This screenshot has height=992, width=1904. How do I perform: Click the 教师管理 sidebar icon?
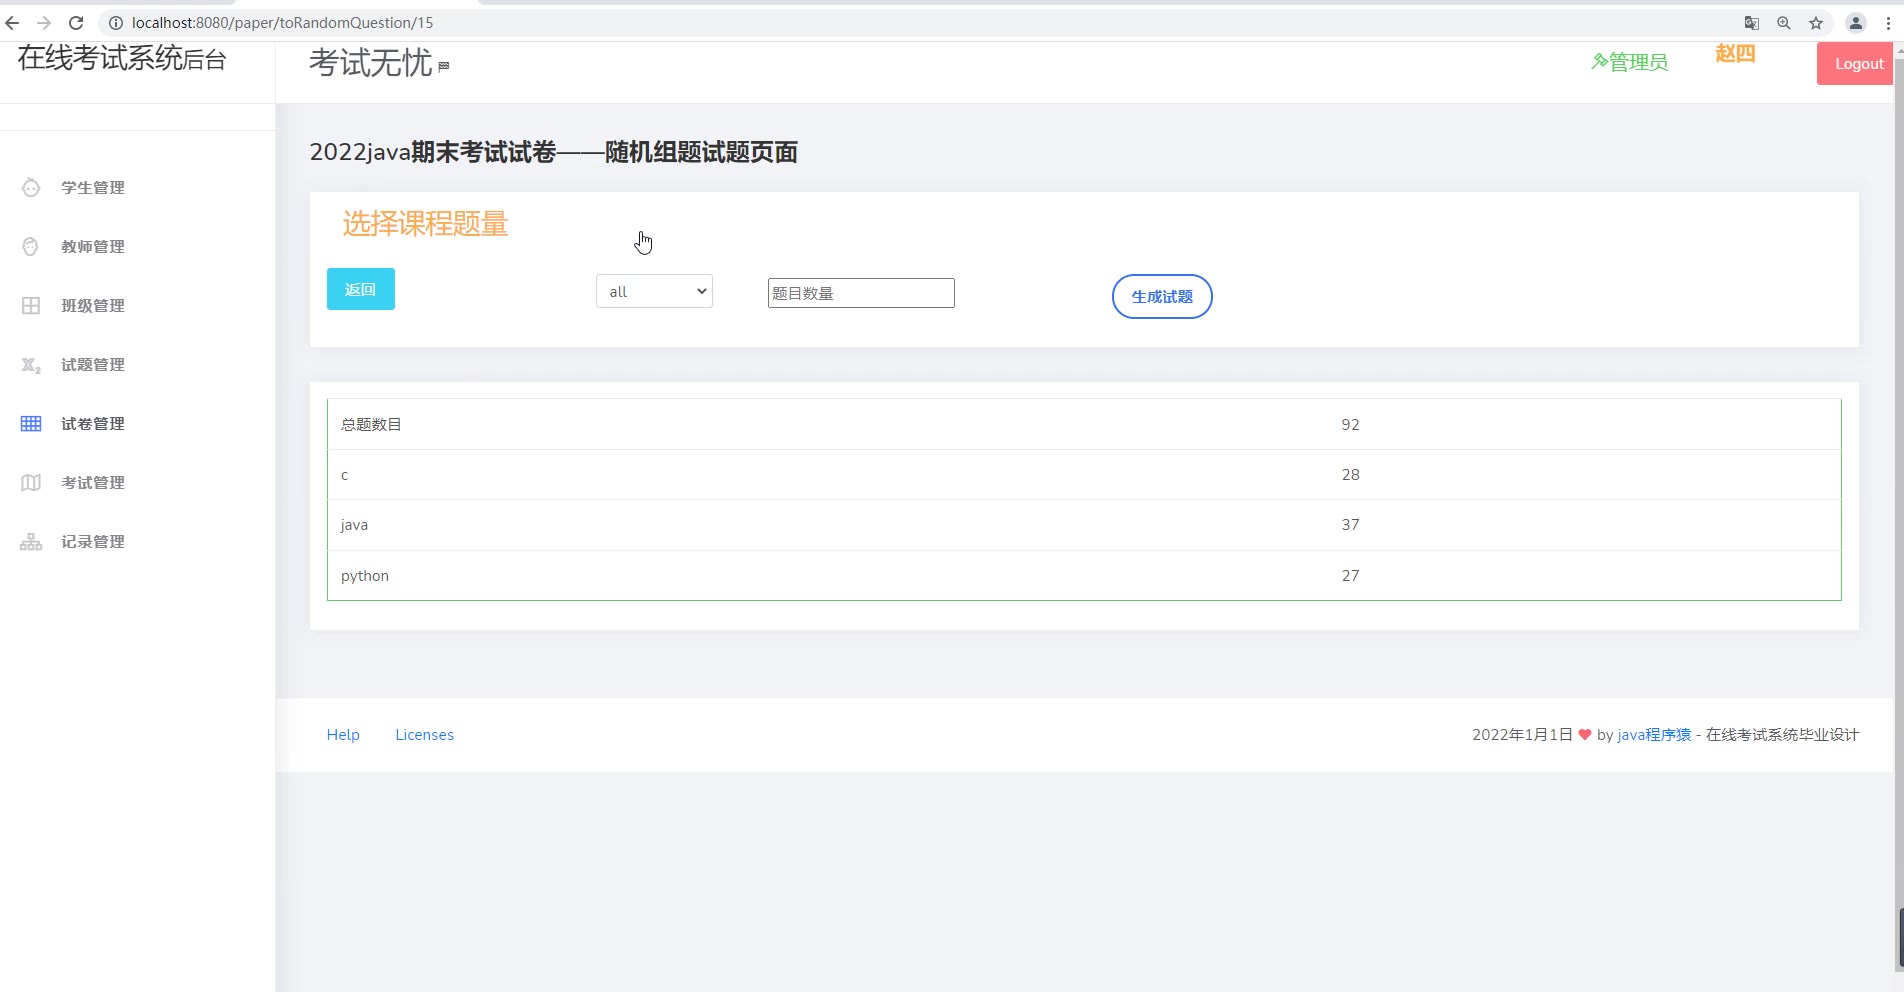pyautogui.click(x=31, y=246)
